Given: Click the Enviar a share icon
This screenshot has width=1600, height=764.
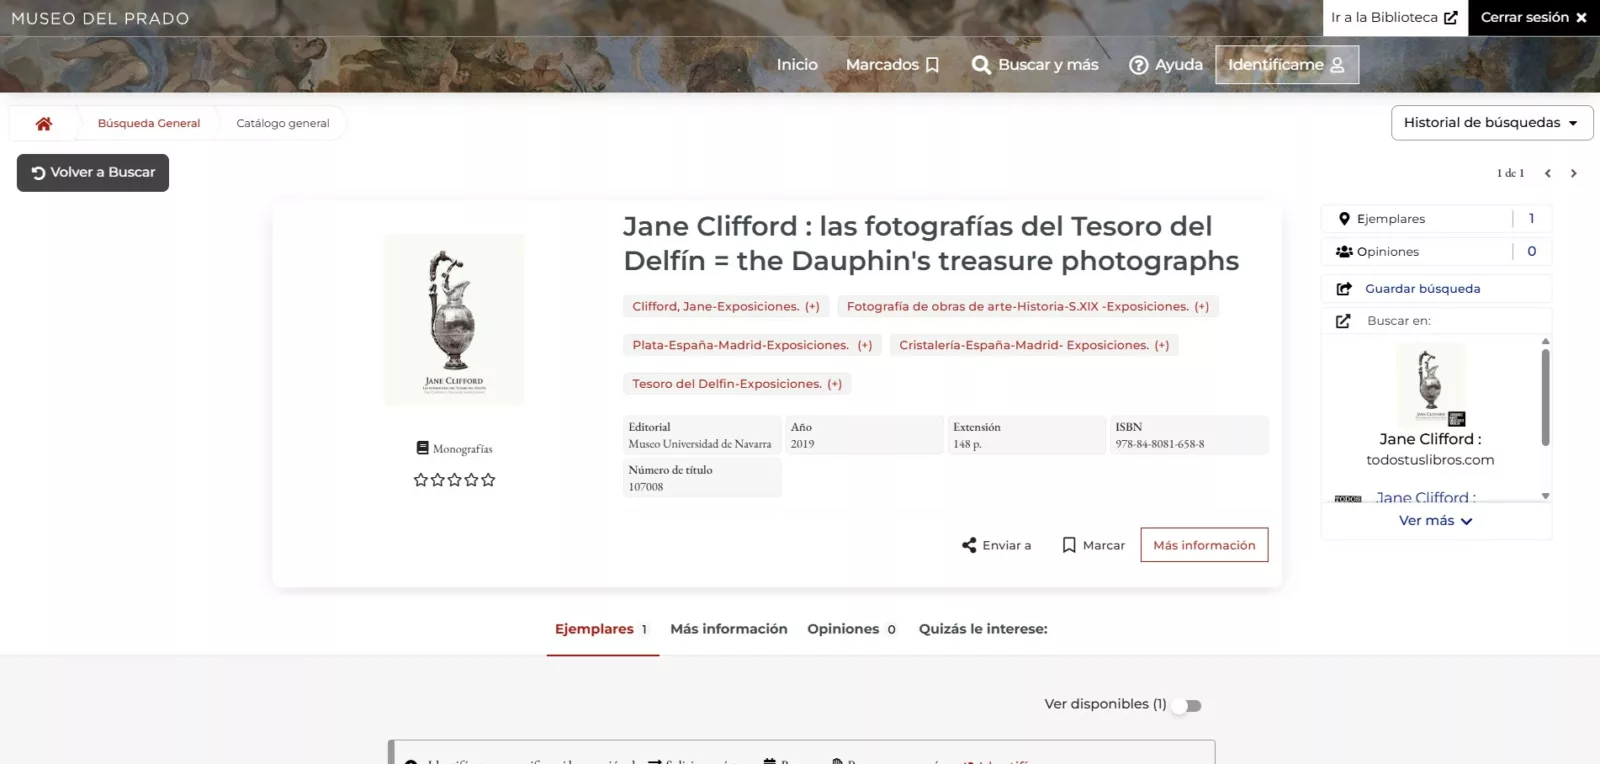Looking at the screenshot, I should click(969, 545).
